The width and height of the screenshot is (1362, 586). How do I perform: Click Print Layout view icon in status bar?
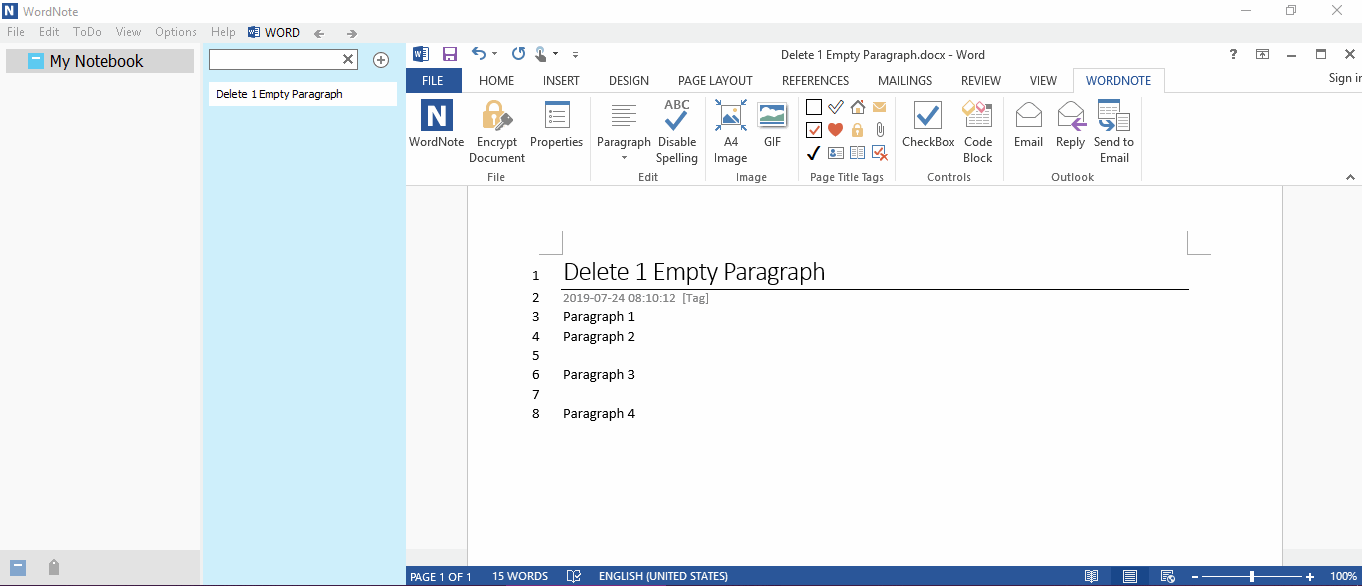pyautogui.click(x=1129, y=576)
